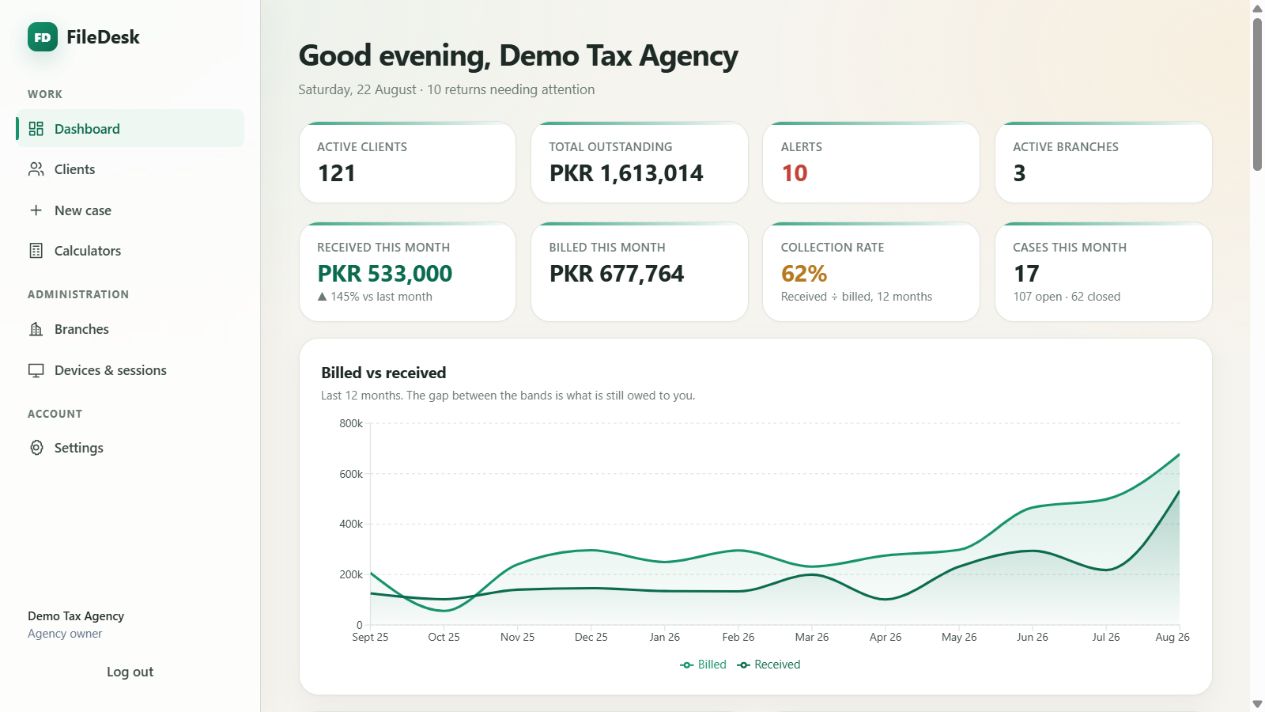Open the Active Clients card

point(407,162)
